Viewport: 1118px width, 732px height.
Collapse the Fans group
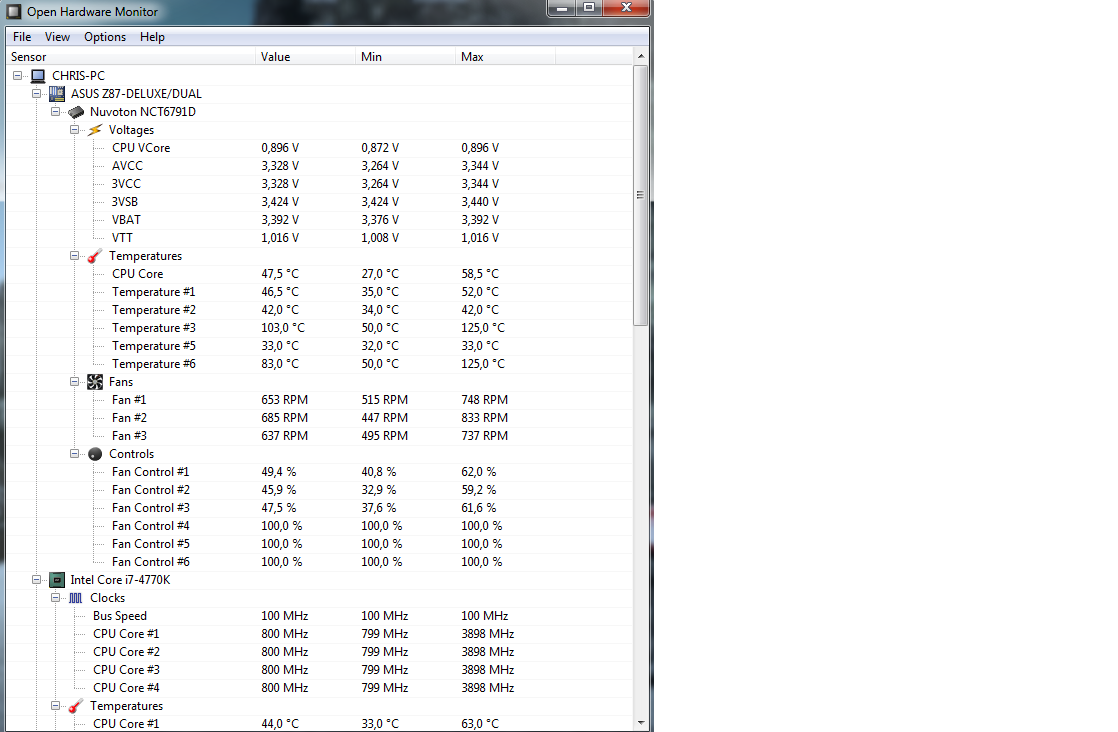(74, 381)
